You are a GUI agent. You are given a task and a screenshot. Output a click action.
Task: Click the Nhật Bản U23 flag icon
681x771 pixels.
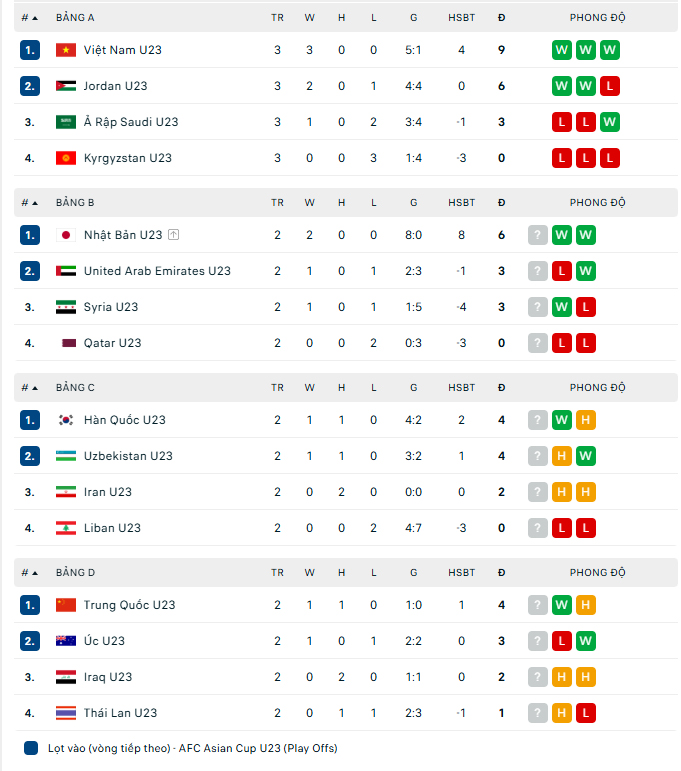coord(65,235)
